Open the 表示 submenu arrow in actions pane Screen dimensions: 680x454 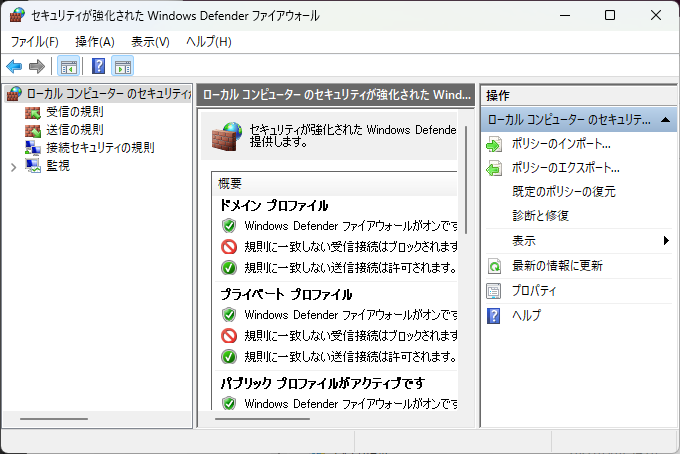pyautogui.click(x=667, y=241)
